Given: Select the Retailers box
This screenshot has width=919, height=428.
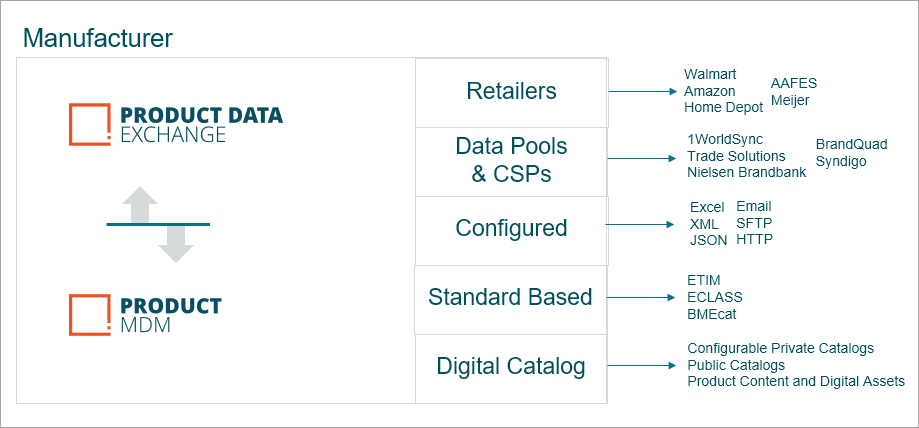Looking at the screenshot, I should [x=511, y=92].
